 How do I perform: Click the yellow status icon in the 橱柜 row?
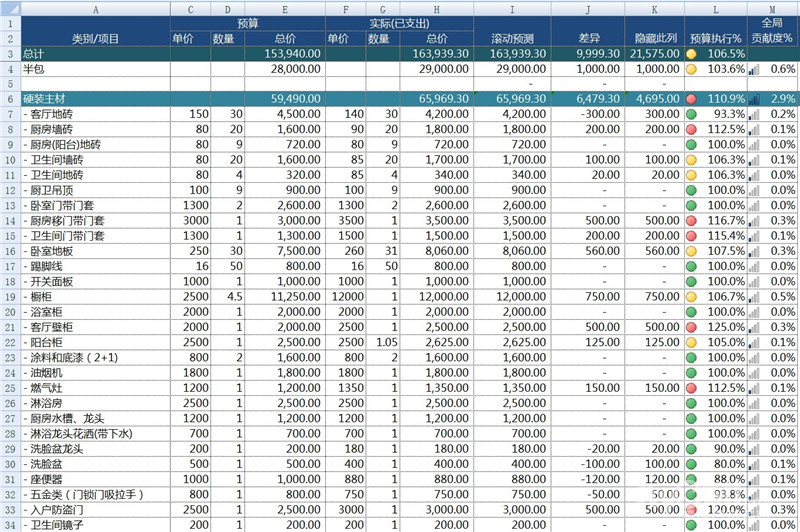pyautogui.click(x=691, y=297)
